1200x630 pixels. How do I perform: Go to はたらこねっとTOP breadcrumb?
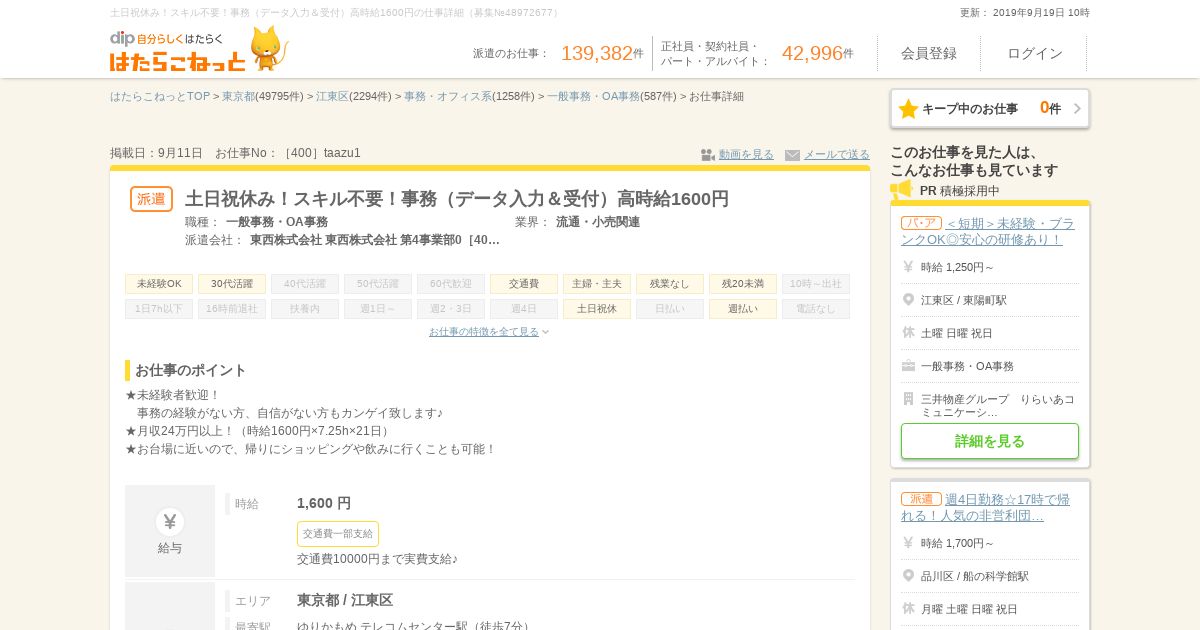[x=160, y=97]
